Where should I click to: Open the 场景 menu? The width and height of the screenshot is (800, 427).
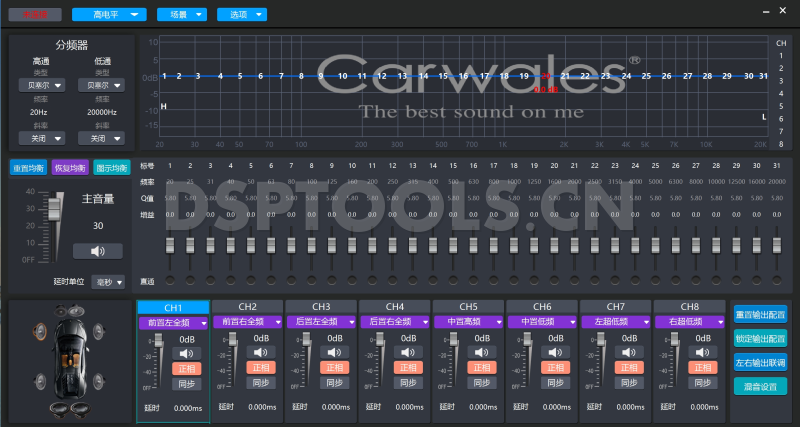coord(183,15)
